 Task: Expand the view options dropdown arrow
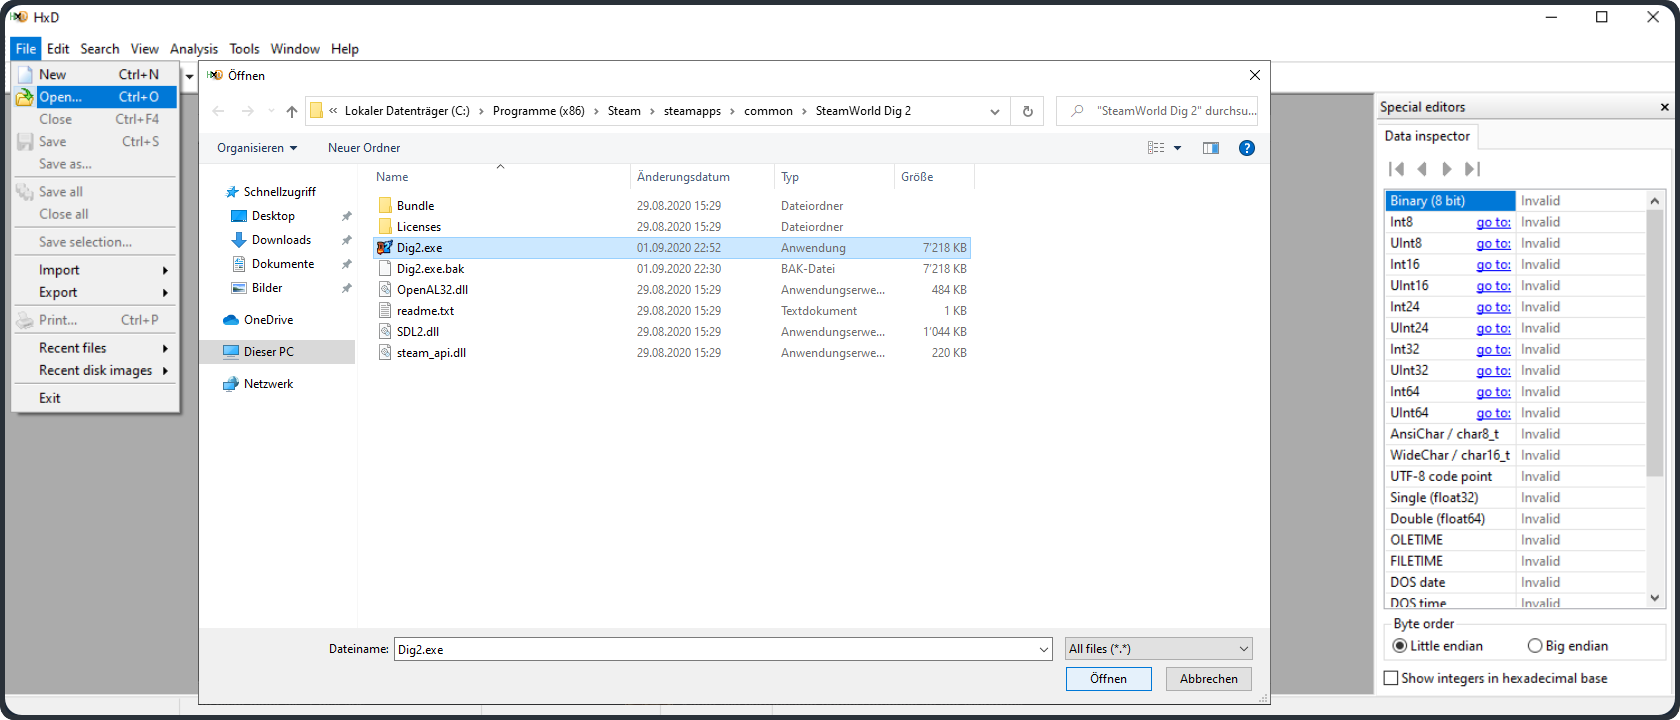click(x=1177, y=148)
